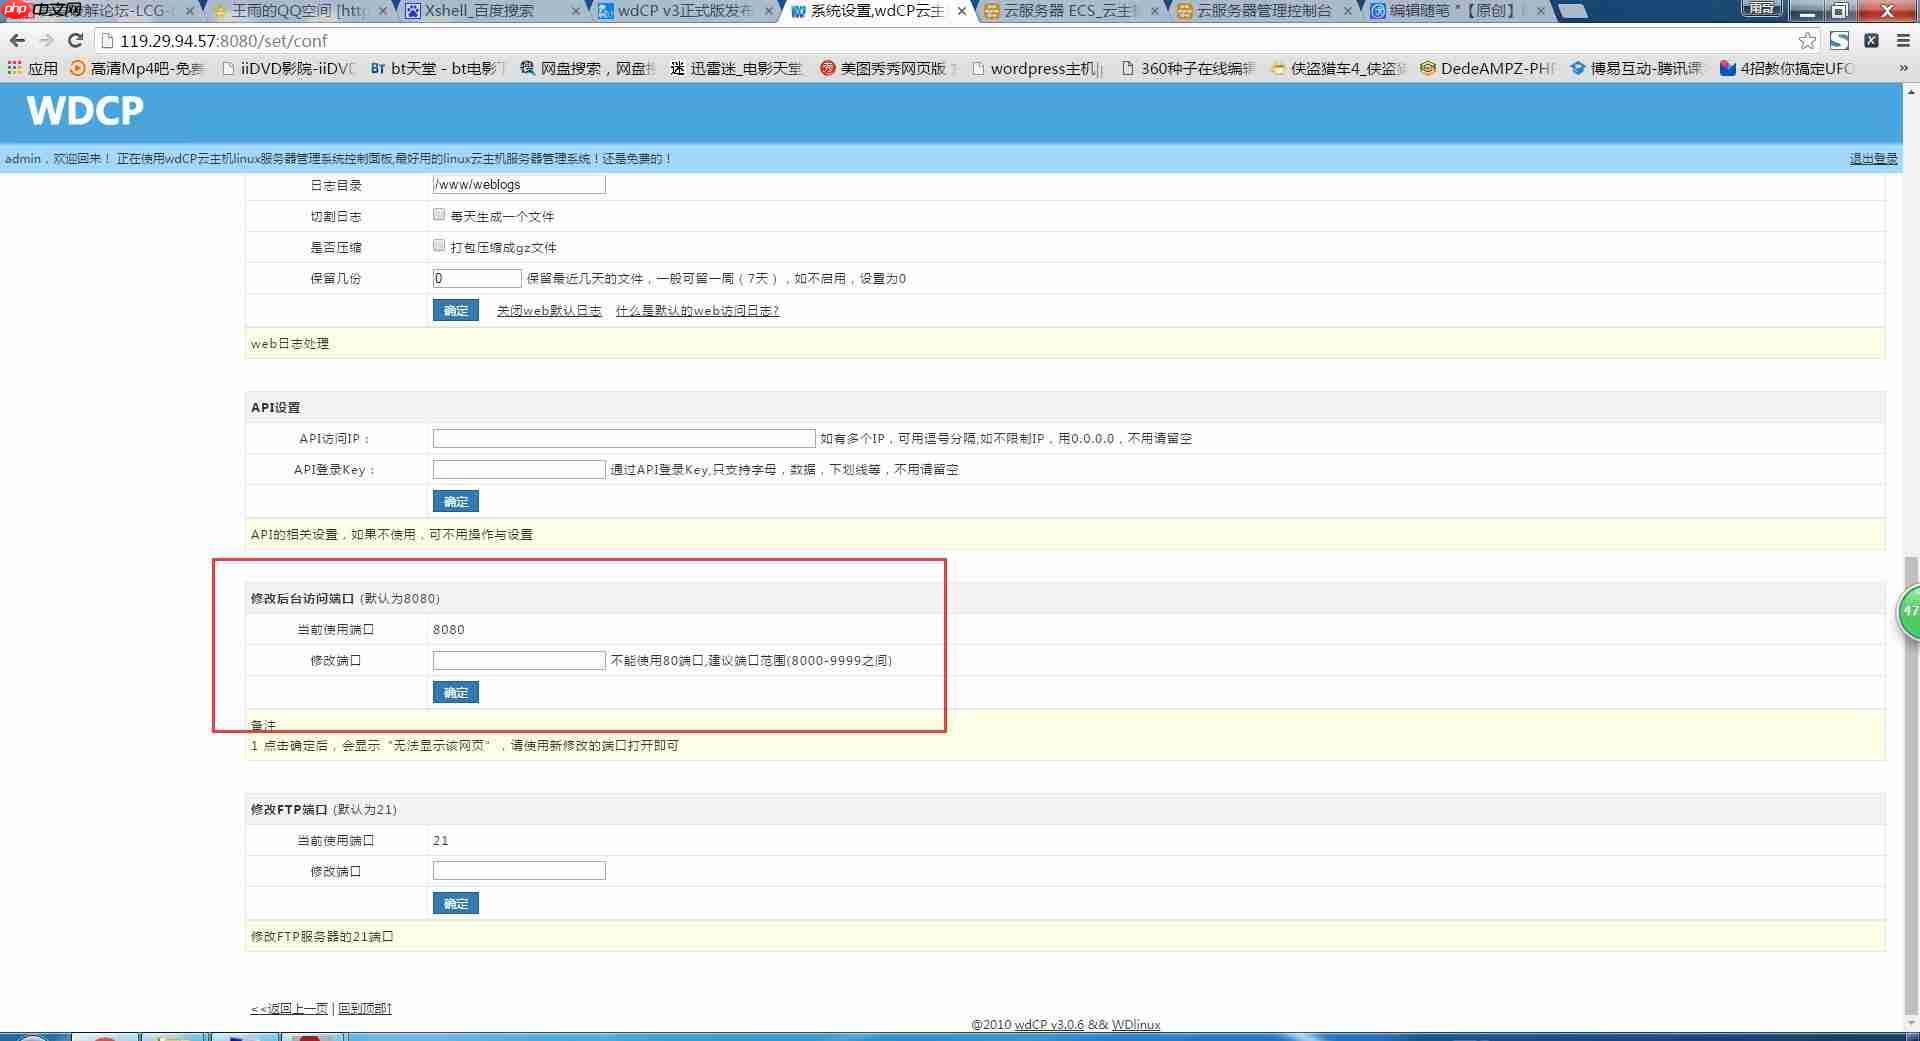This screenshot has height=1041, width=1920.
Task: Click the 回到顶部 link
Action: click(x=364, y=1008)
